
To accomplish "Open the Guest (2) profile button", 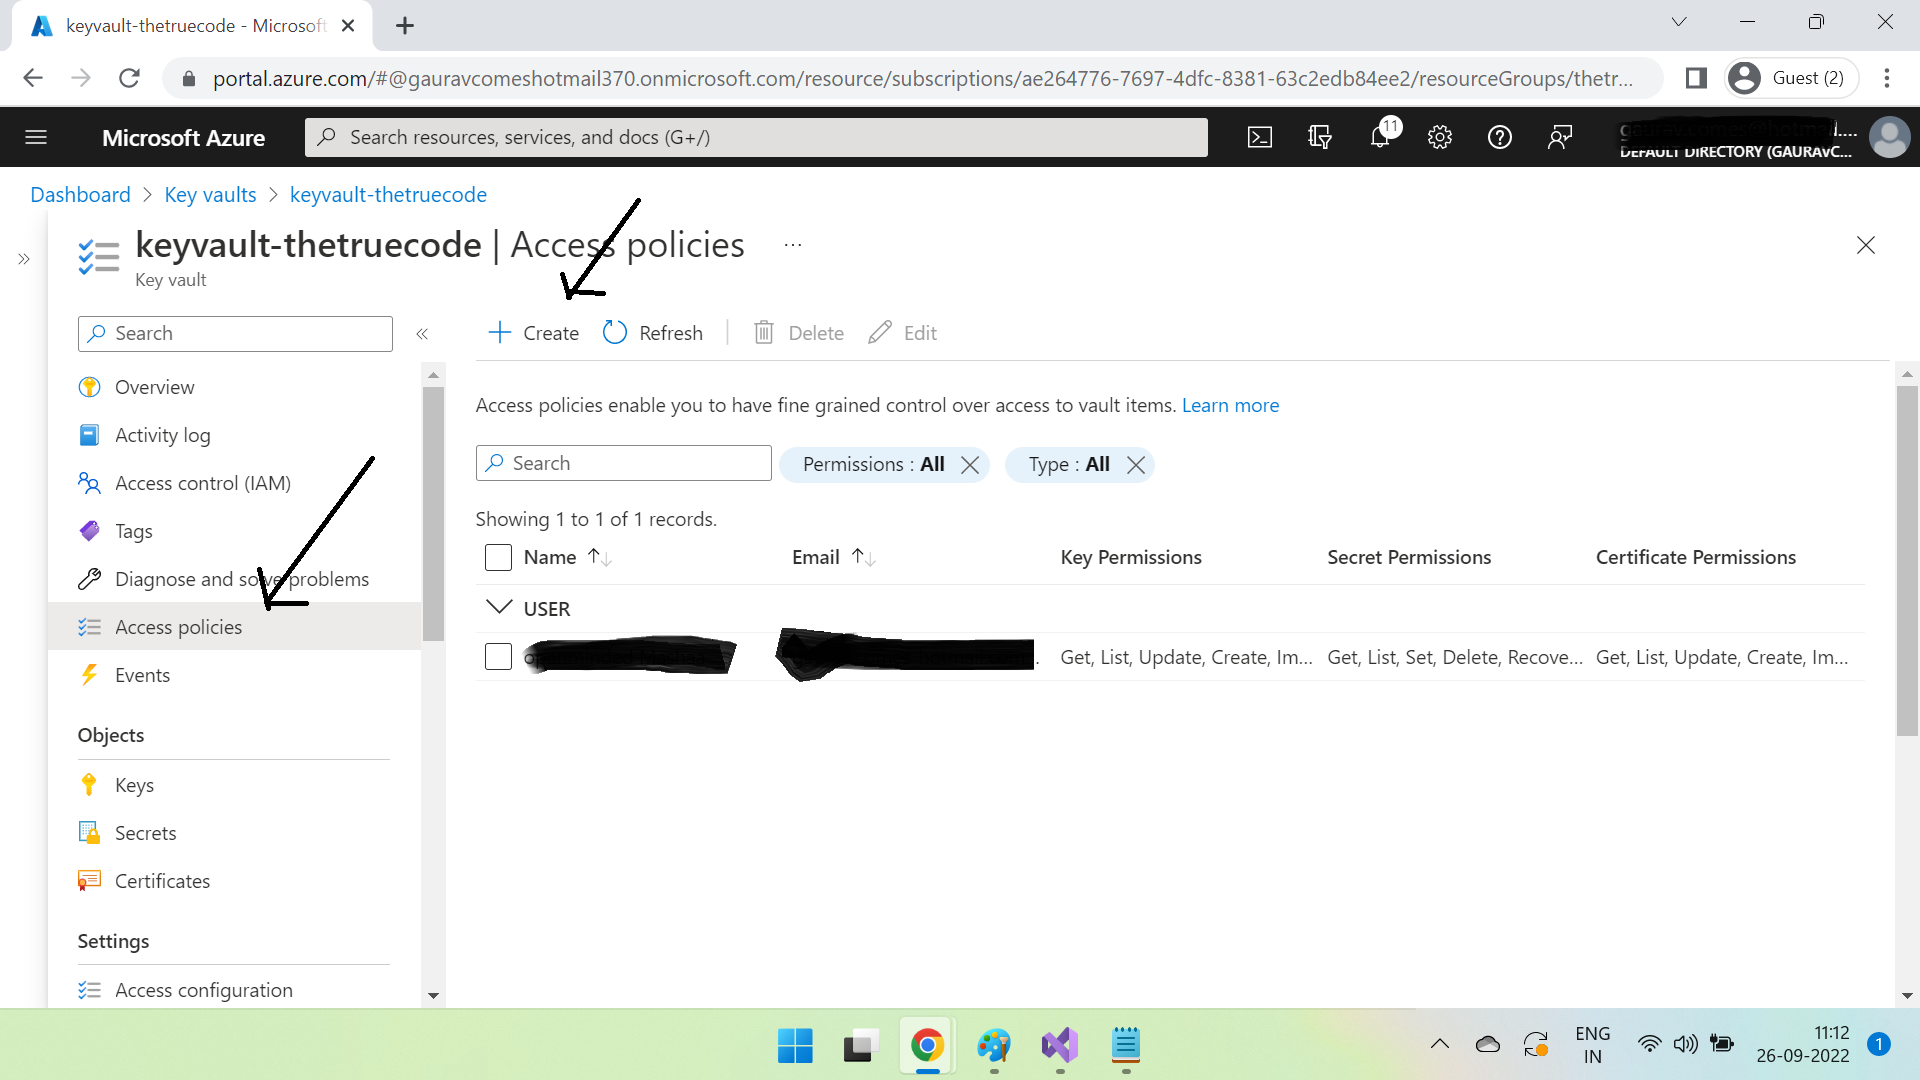I will pos(1790,78).
